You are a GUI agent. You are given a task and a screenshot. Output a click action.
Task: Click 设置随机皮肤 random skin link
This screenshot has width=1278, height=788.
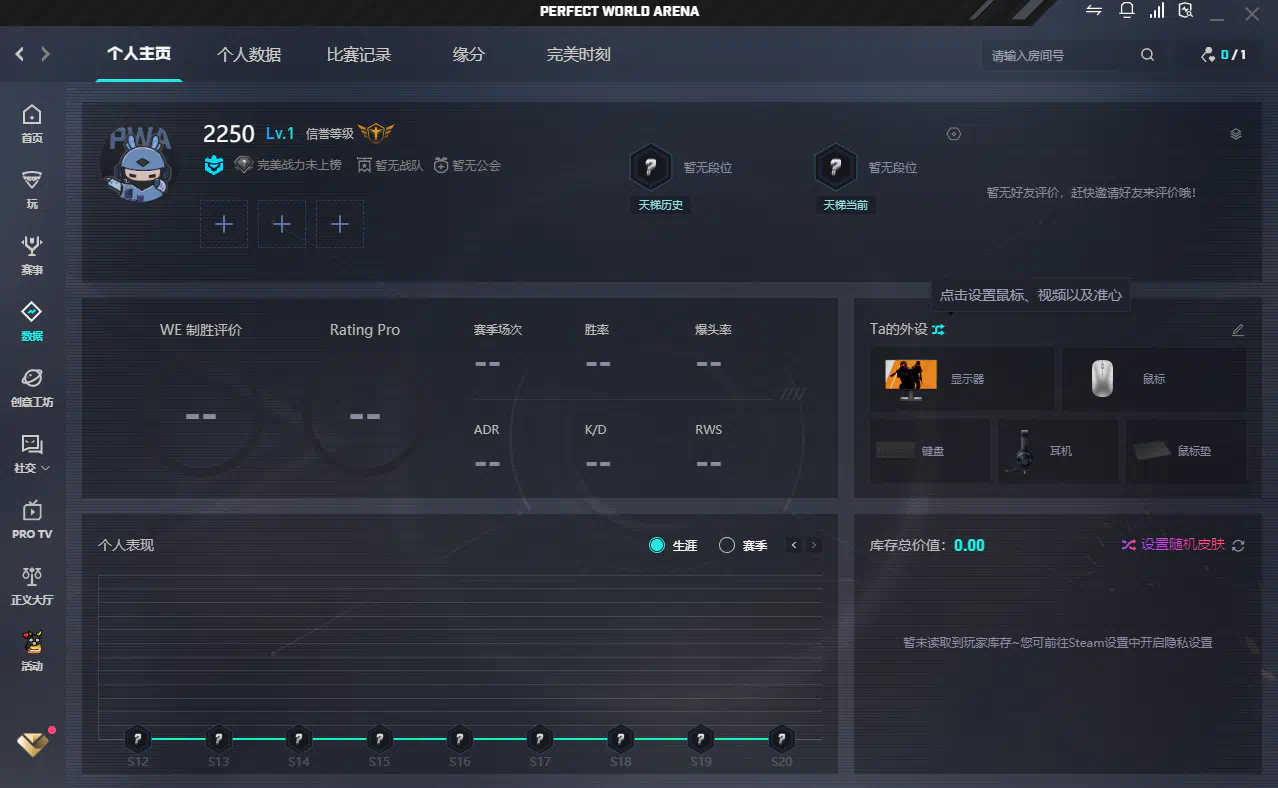coord(1173,545)
